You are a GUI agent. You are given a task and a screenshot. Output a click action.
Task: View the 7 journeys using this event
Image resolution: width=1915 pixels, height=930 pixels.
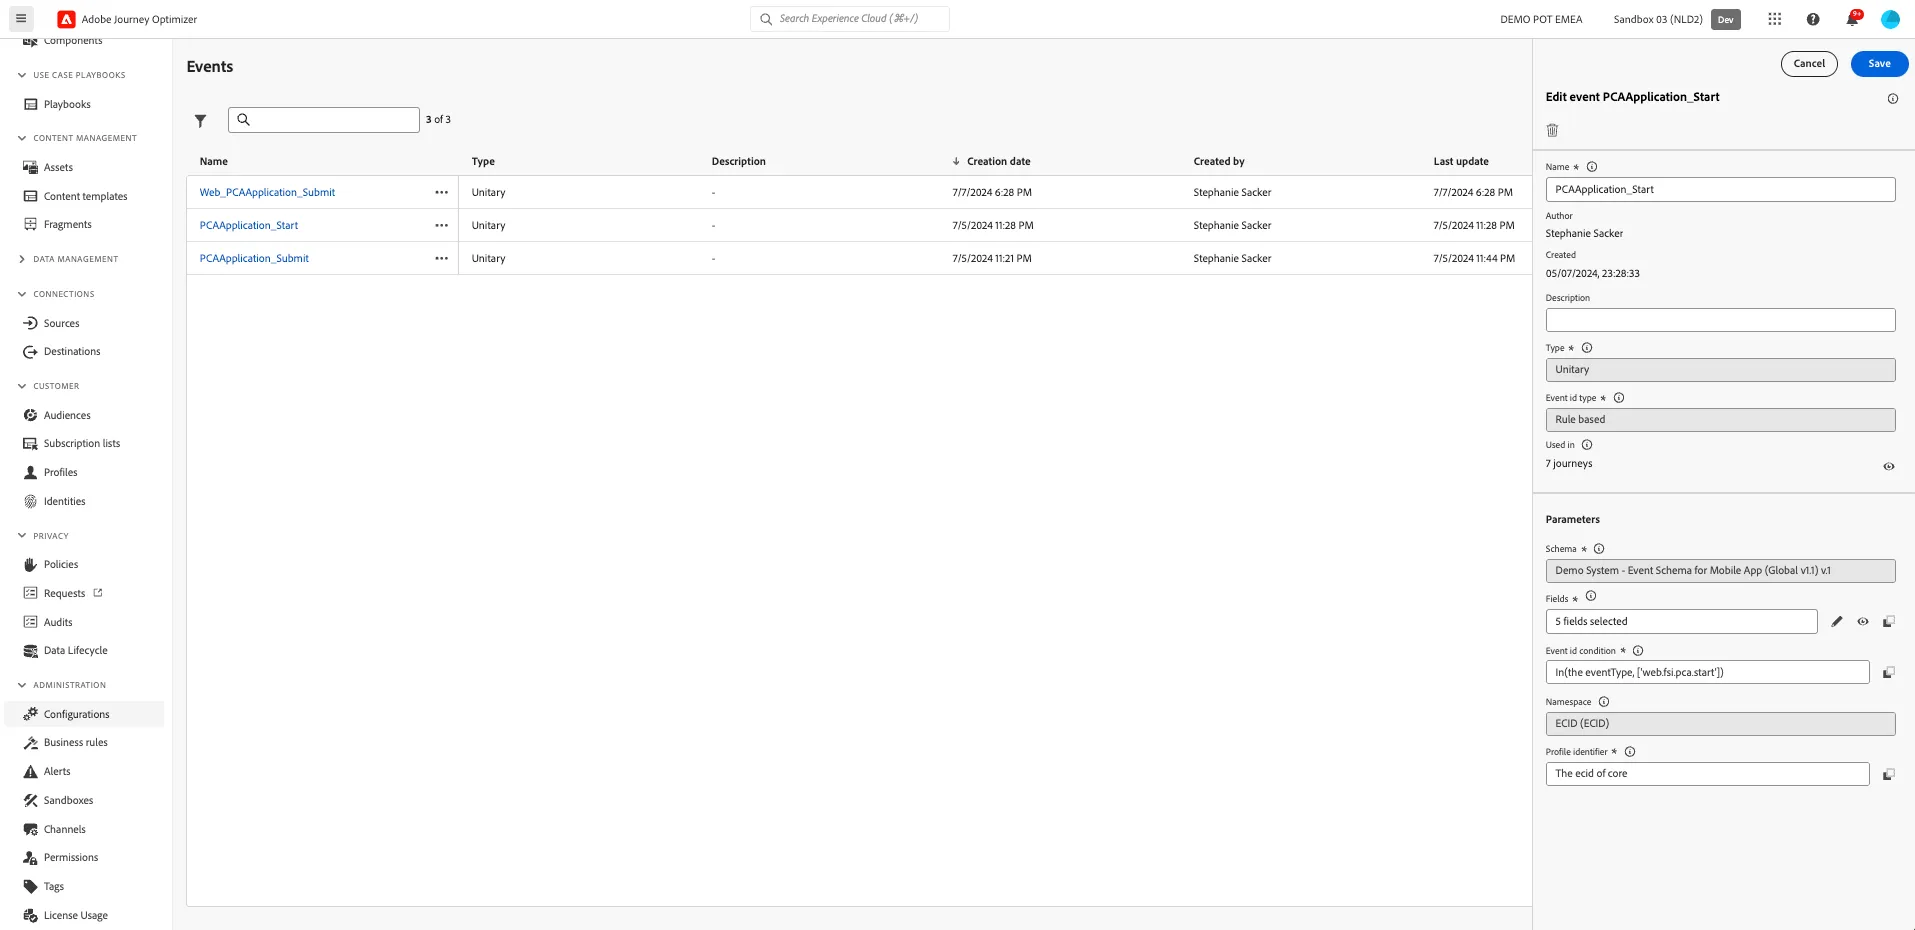1888,467
